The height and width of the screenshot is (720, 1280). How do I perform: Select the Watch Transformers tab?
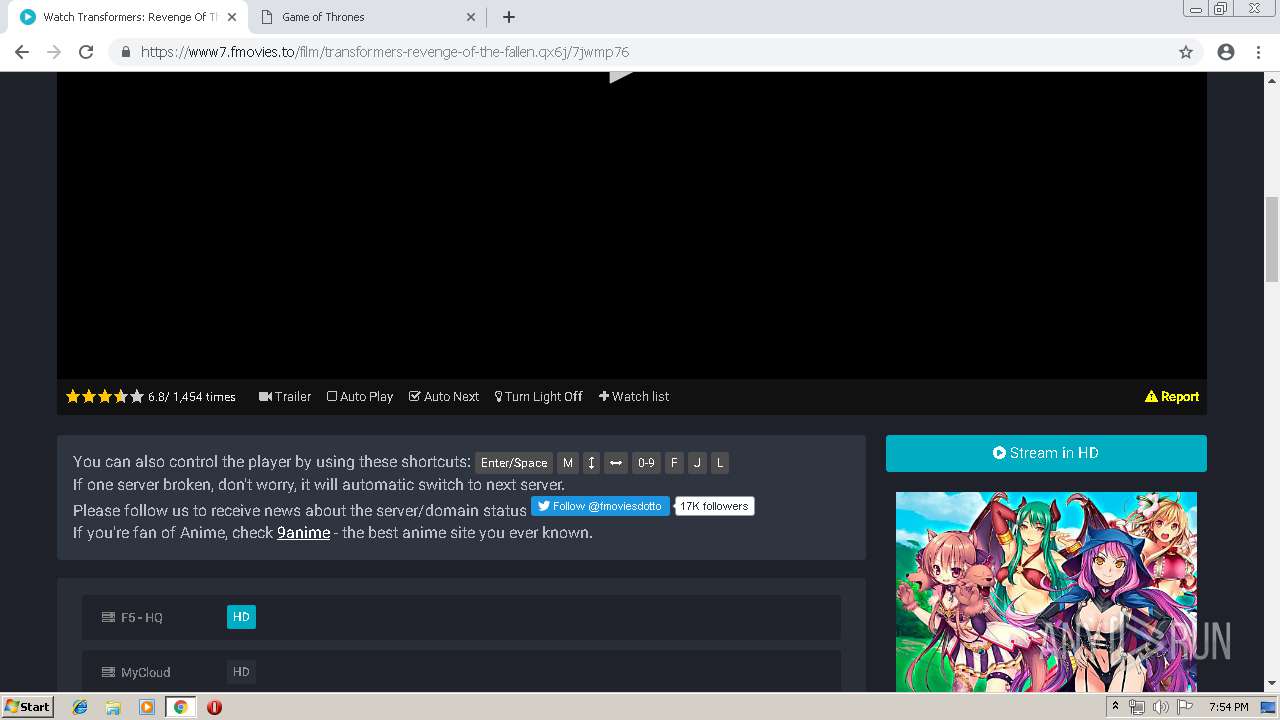127,17
